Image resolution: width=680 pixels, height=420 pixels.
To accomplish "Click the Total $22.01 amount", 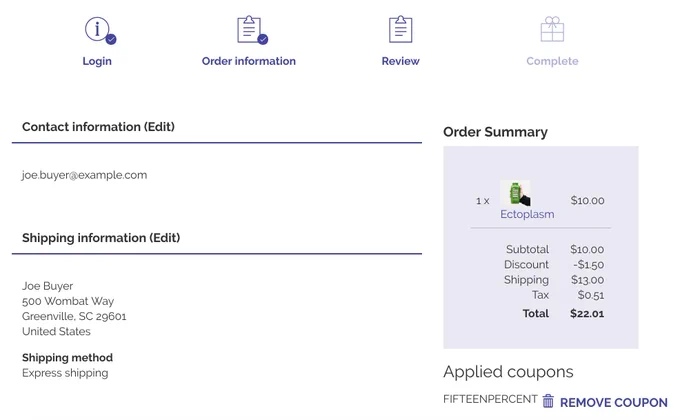I will 587,314.
